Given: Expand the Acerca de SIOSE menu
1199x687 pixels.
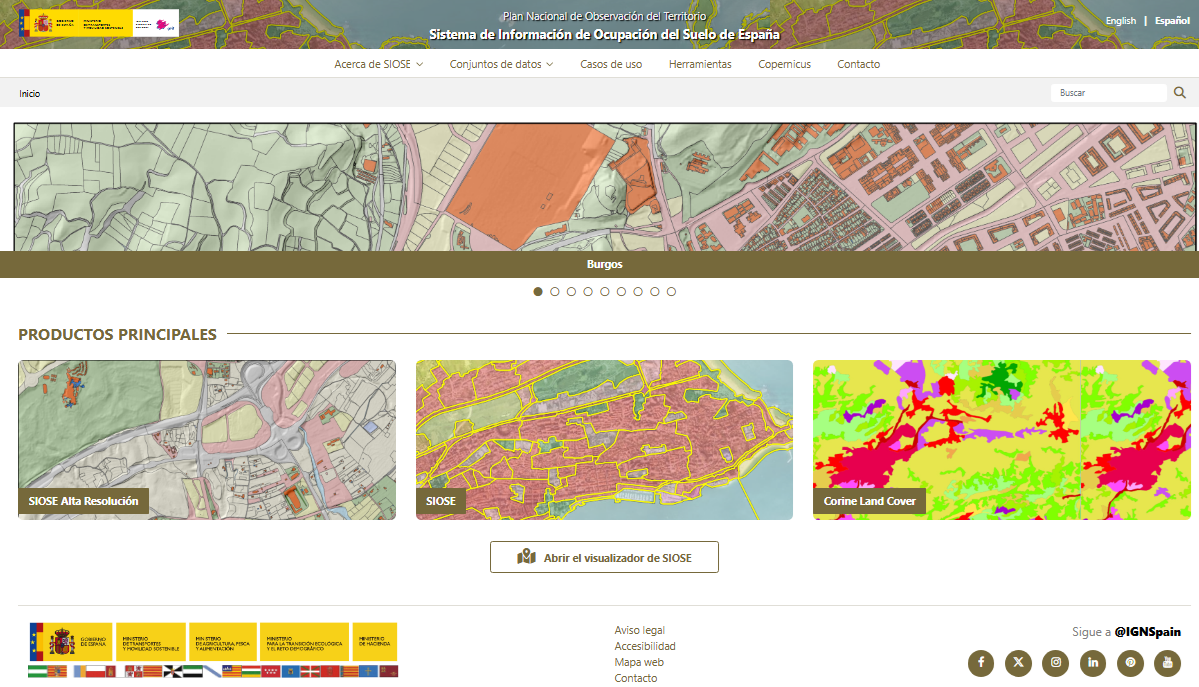Looking at the screenshot, I should (x=378, y=64).
